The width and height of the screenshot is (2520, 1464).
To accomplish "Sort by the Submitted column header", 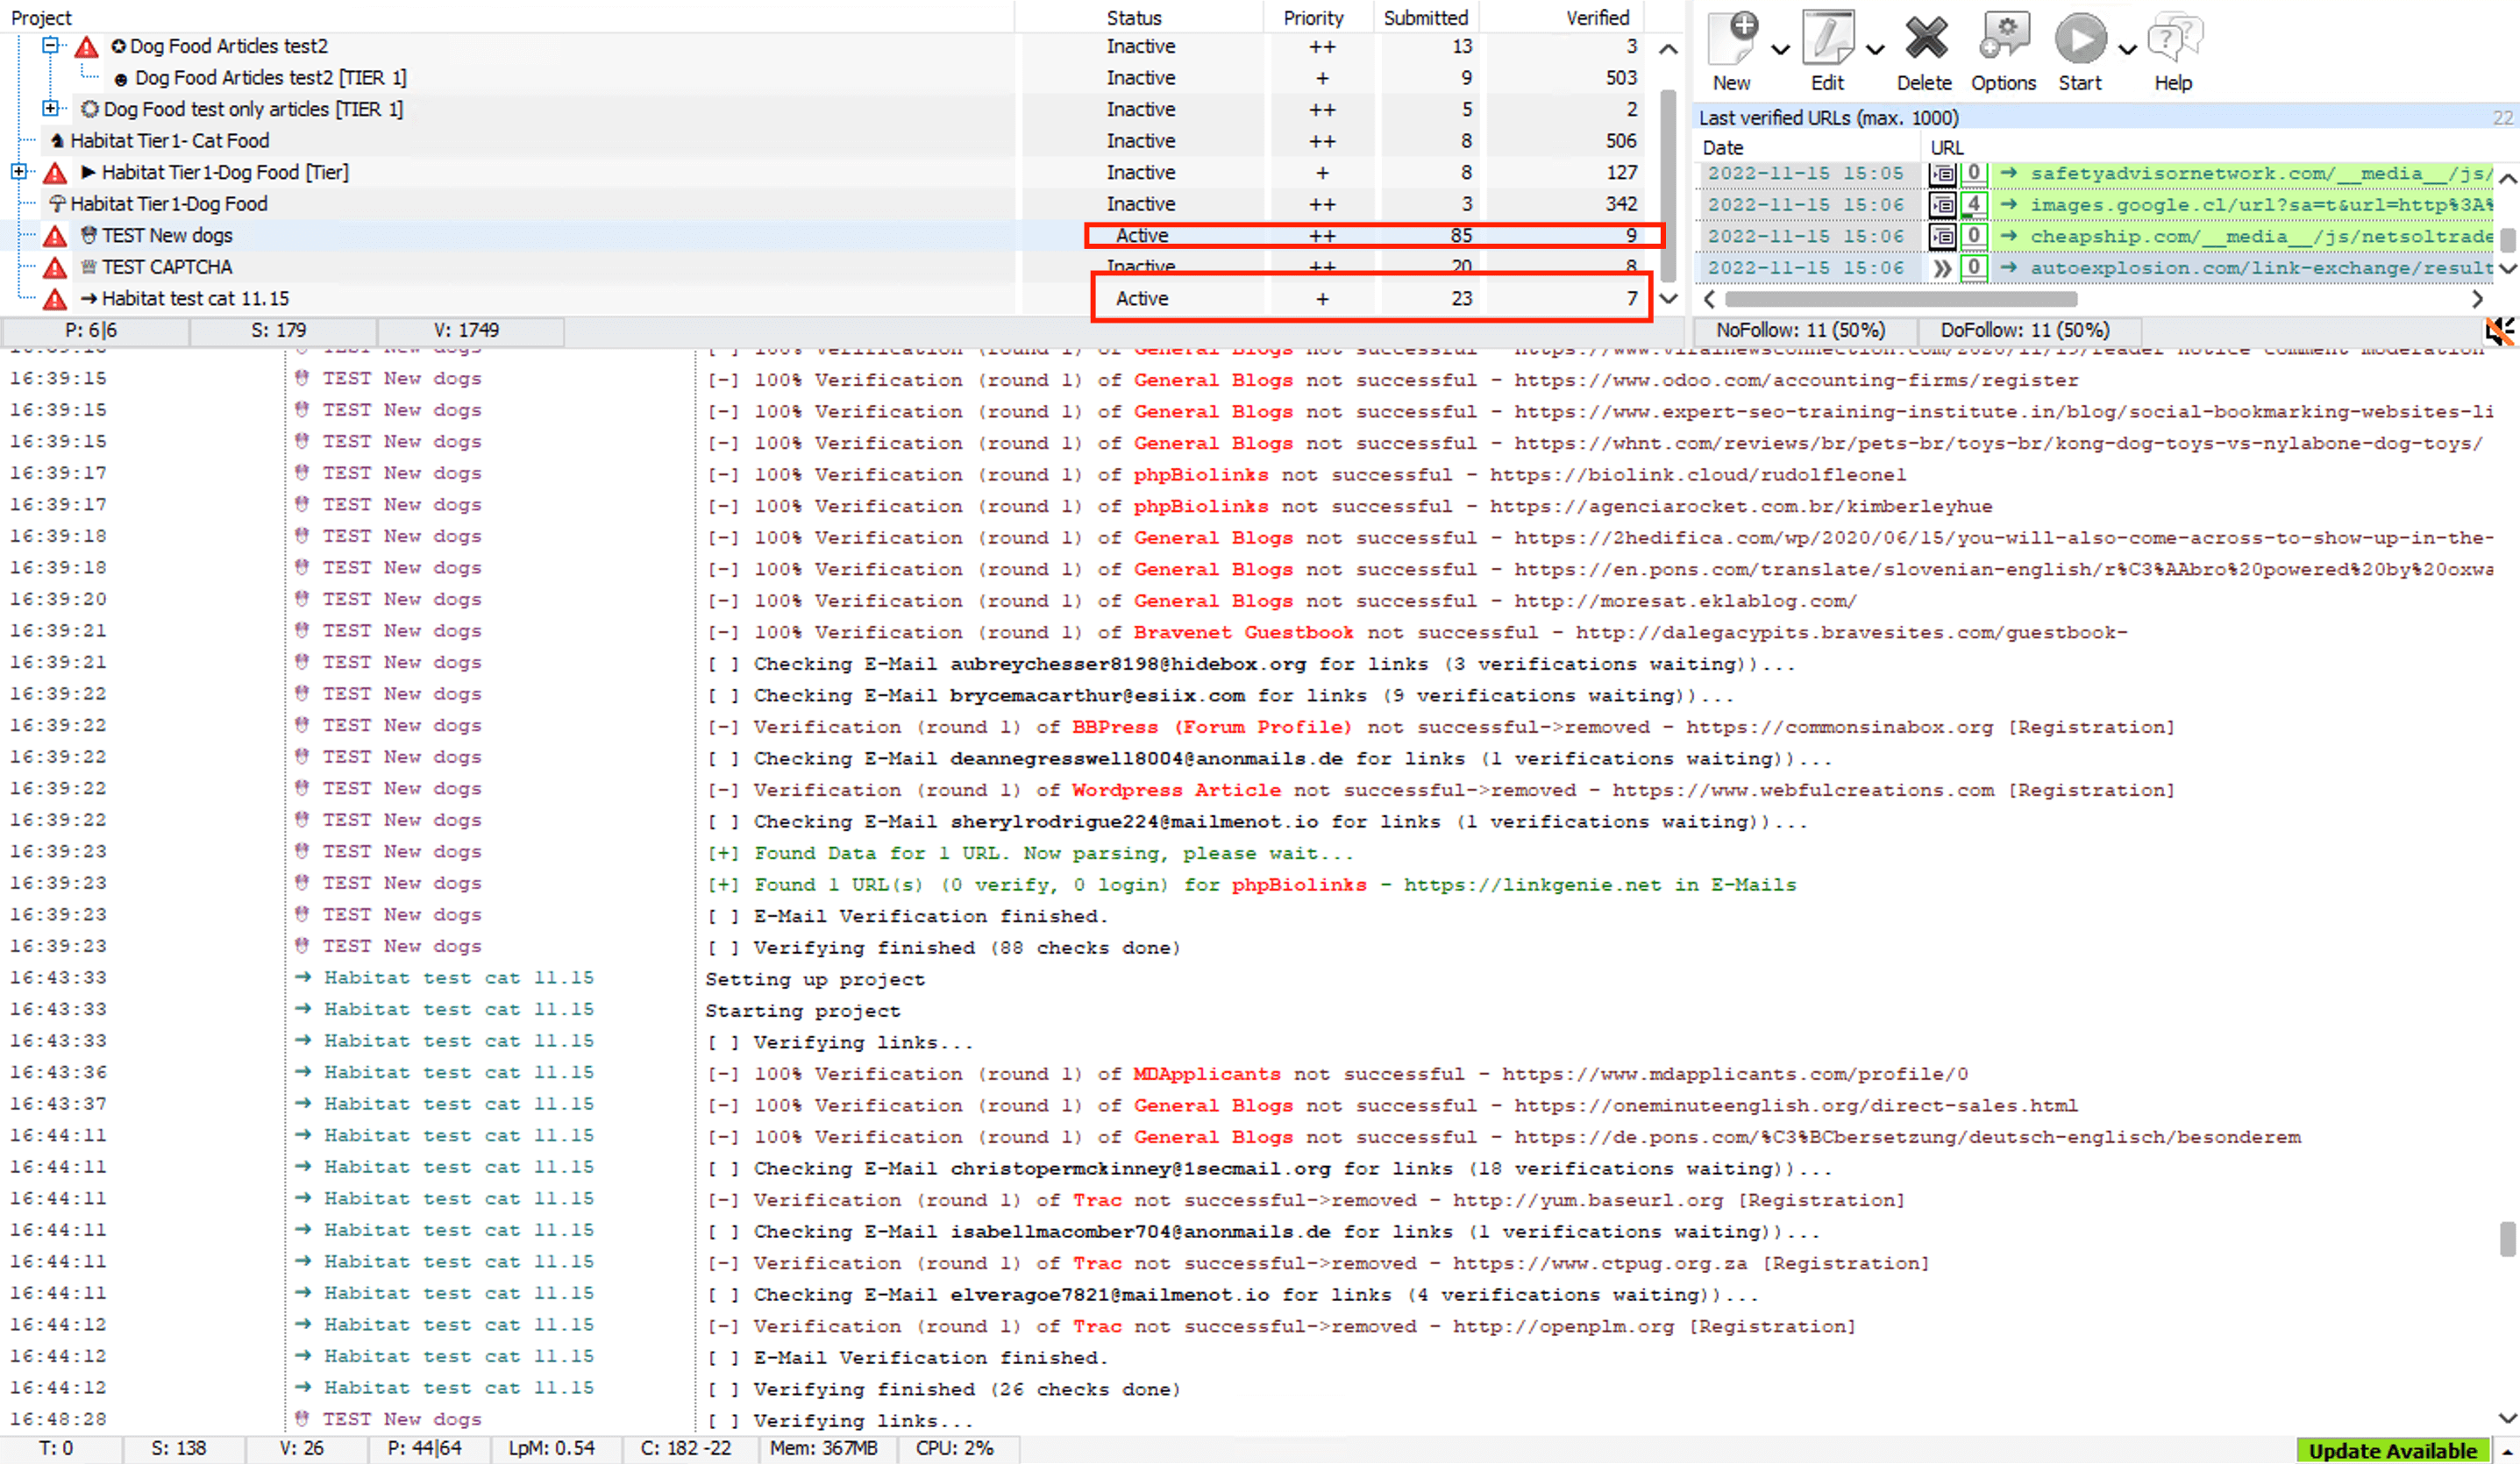I will [x=1426, y=17].
